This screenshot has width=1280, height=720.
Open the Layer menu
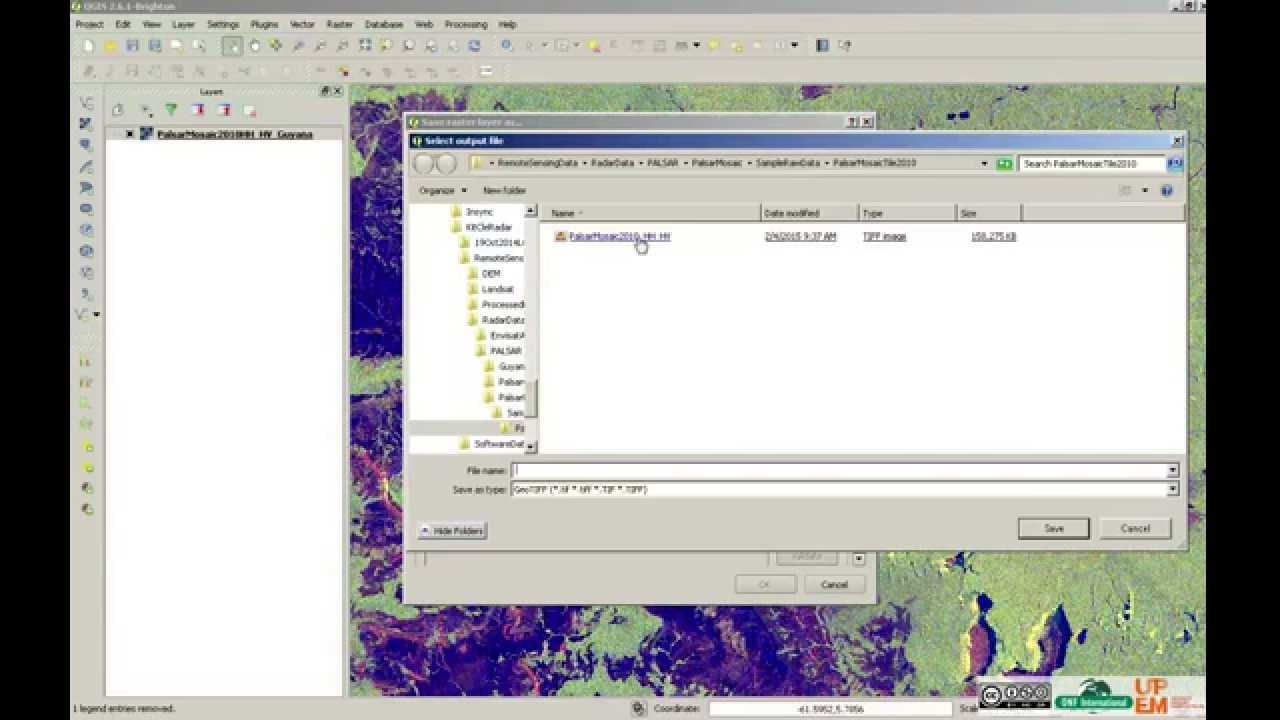184,24
